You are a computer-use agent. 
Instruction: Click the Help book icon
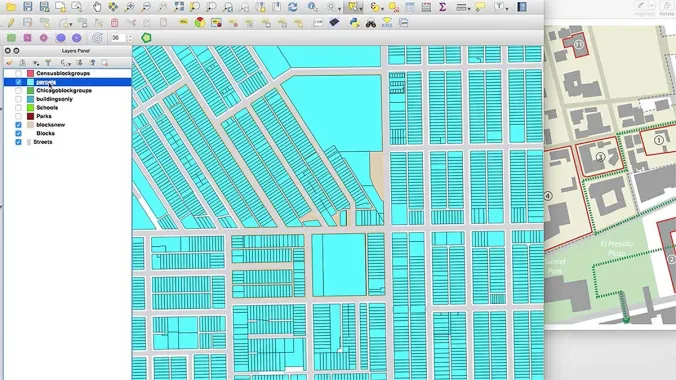click(522, 7)
